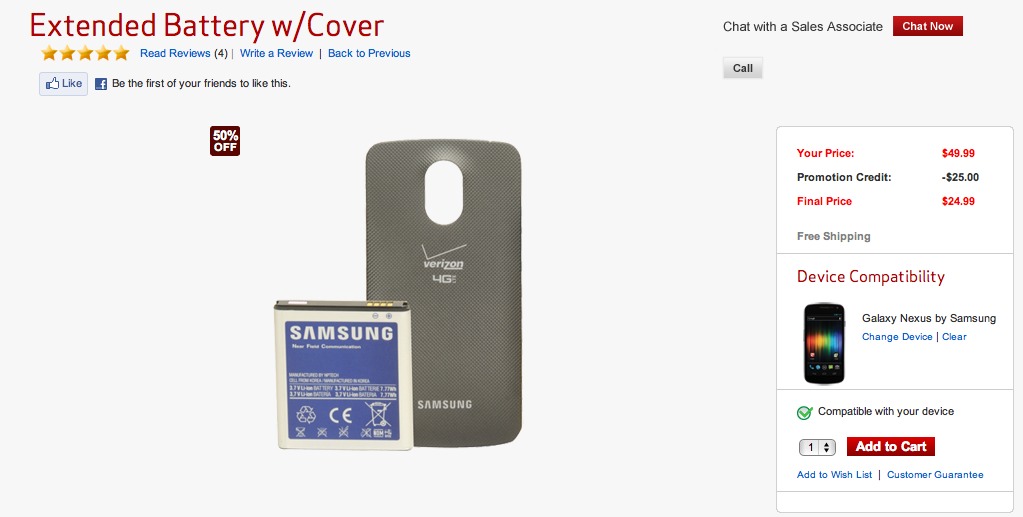Click the Verizon battery cover image
Viewport: 1023px width, 517px height.
(x=444, y=294)
